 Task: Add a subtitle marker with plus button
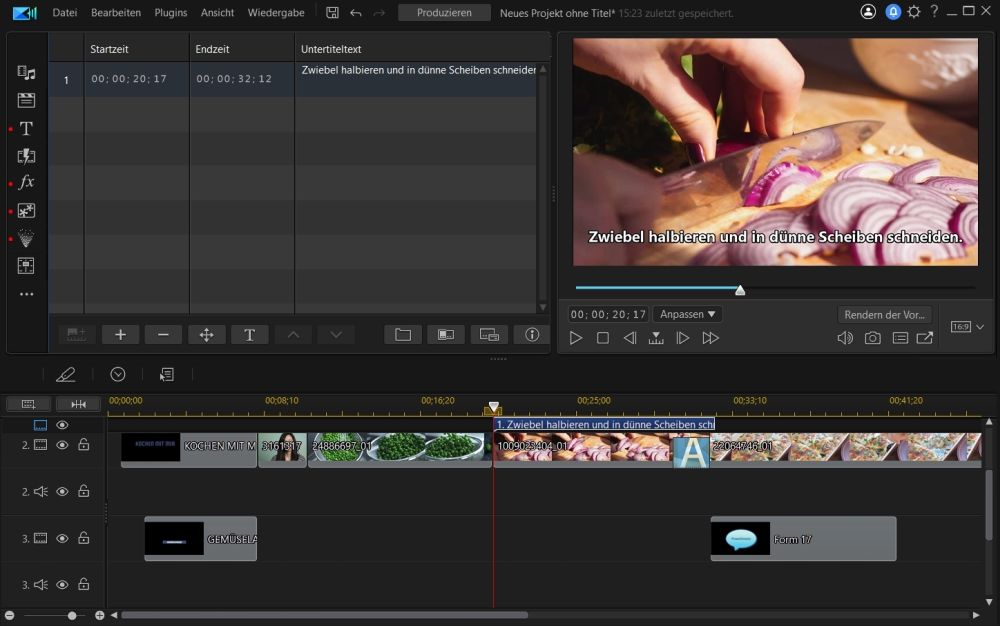point(121,335)
